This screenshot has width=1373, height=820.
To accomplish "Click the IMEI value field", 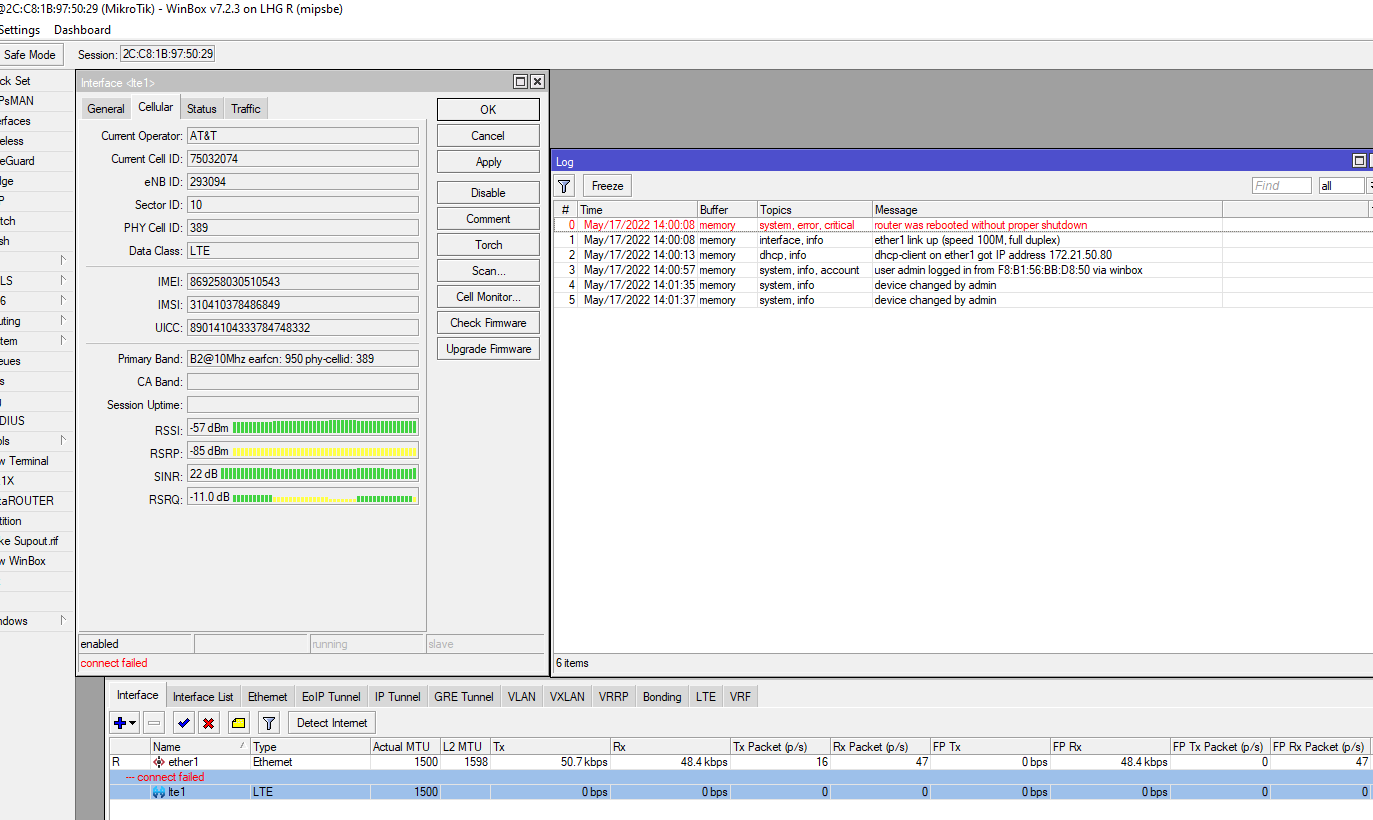I will [x=303, y=282].
